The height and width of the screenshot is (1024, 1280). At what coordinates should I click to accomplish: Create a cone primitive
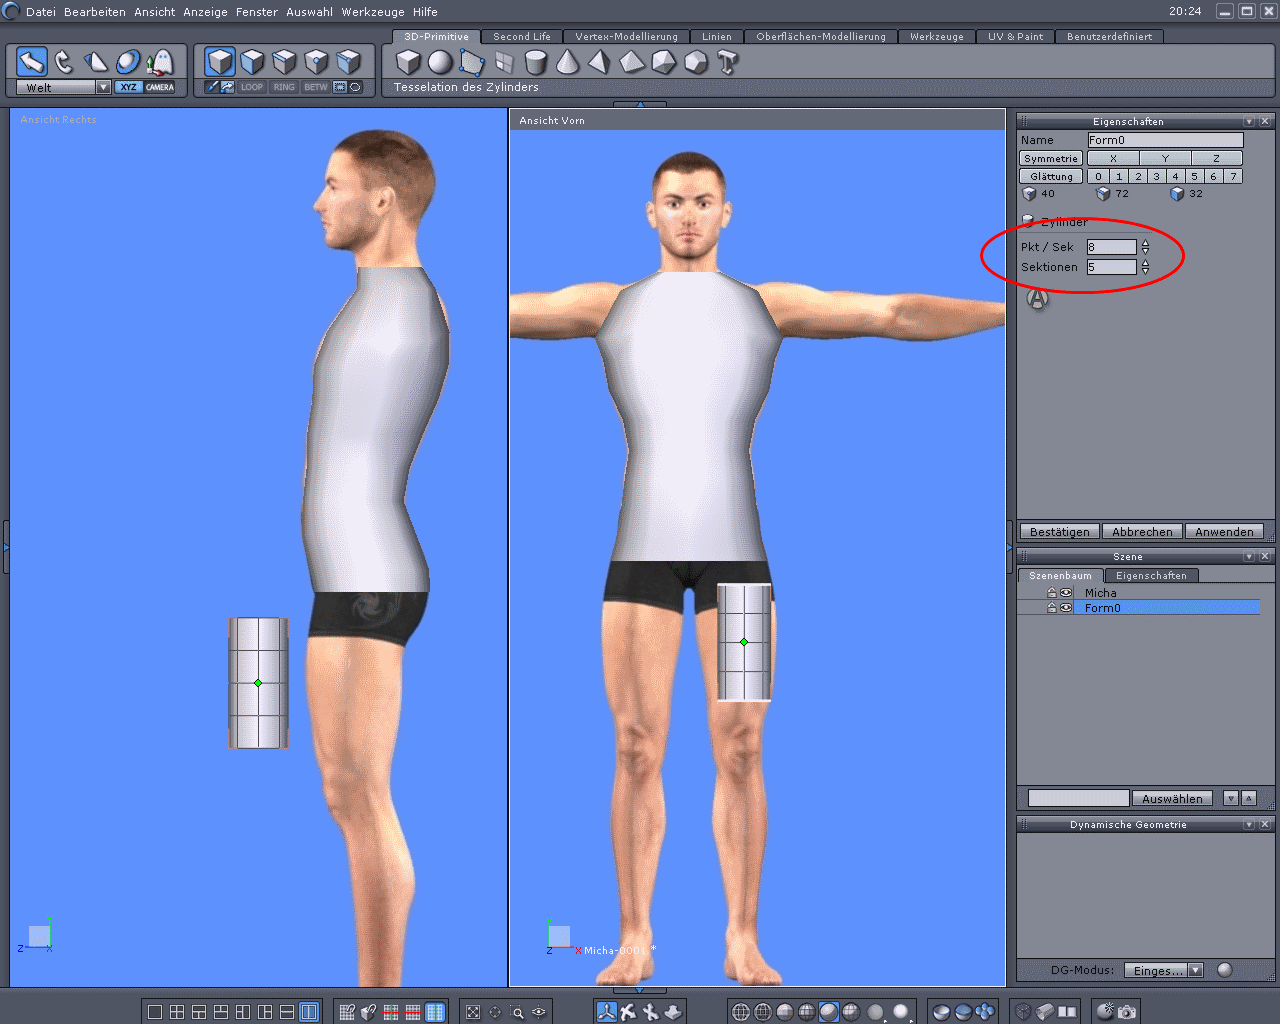point(568,62)
